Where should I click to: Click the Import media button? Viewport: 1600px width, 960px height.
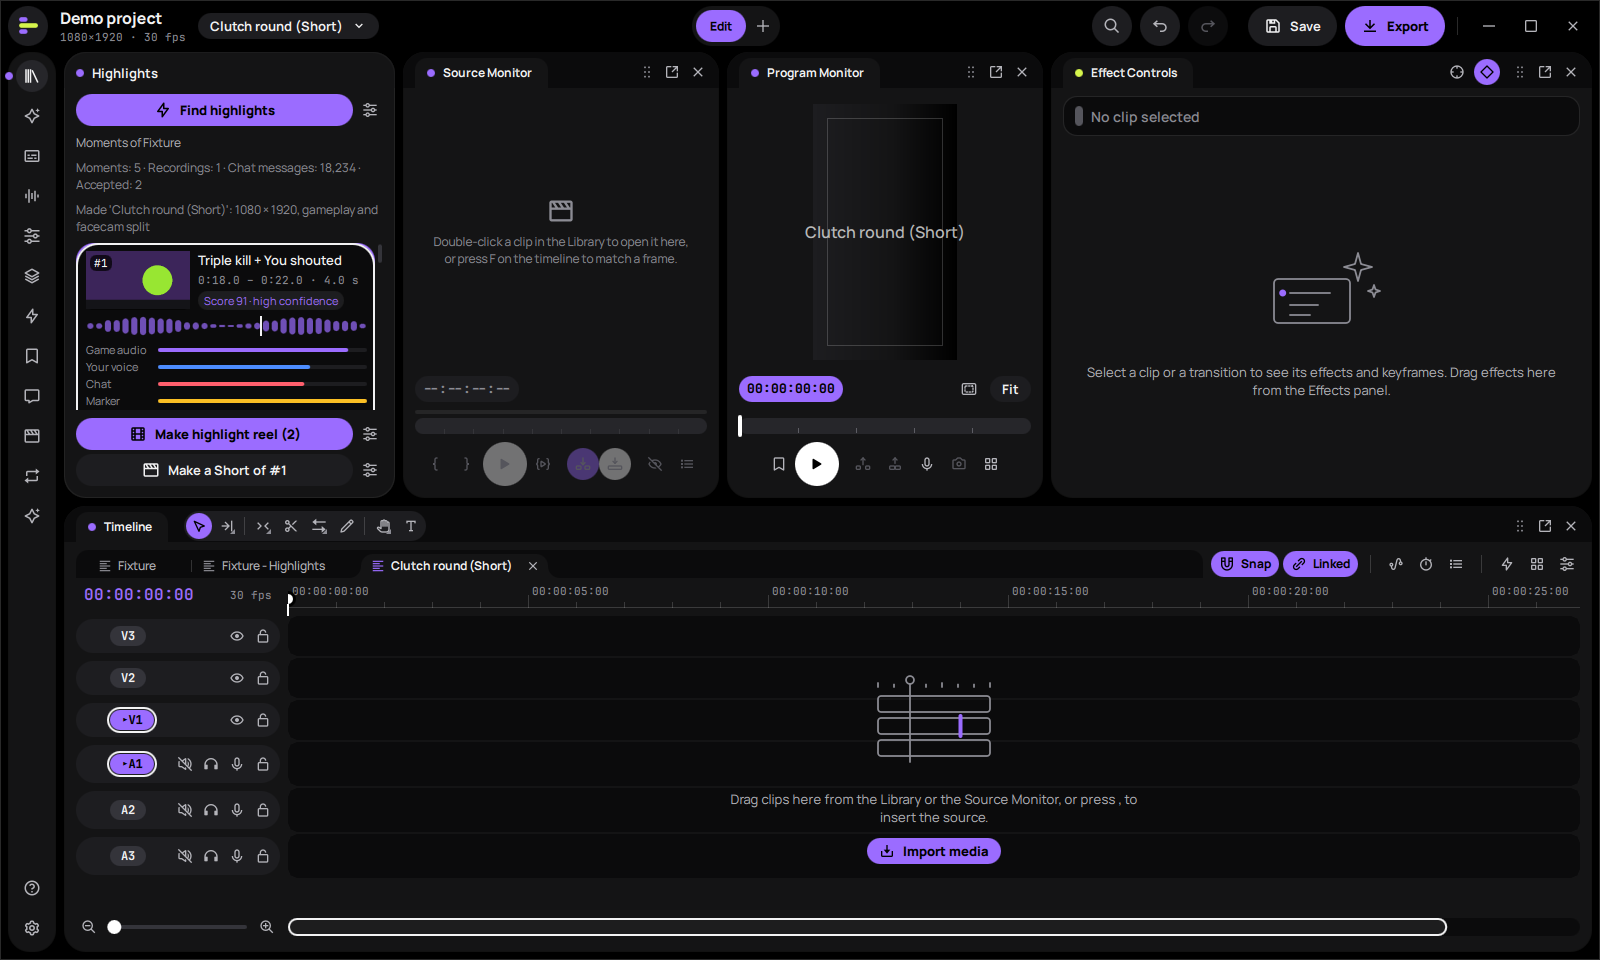[x=934, y=851]
